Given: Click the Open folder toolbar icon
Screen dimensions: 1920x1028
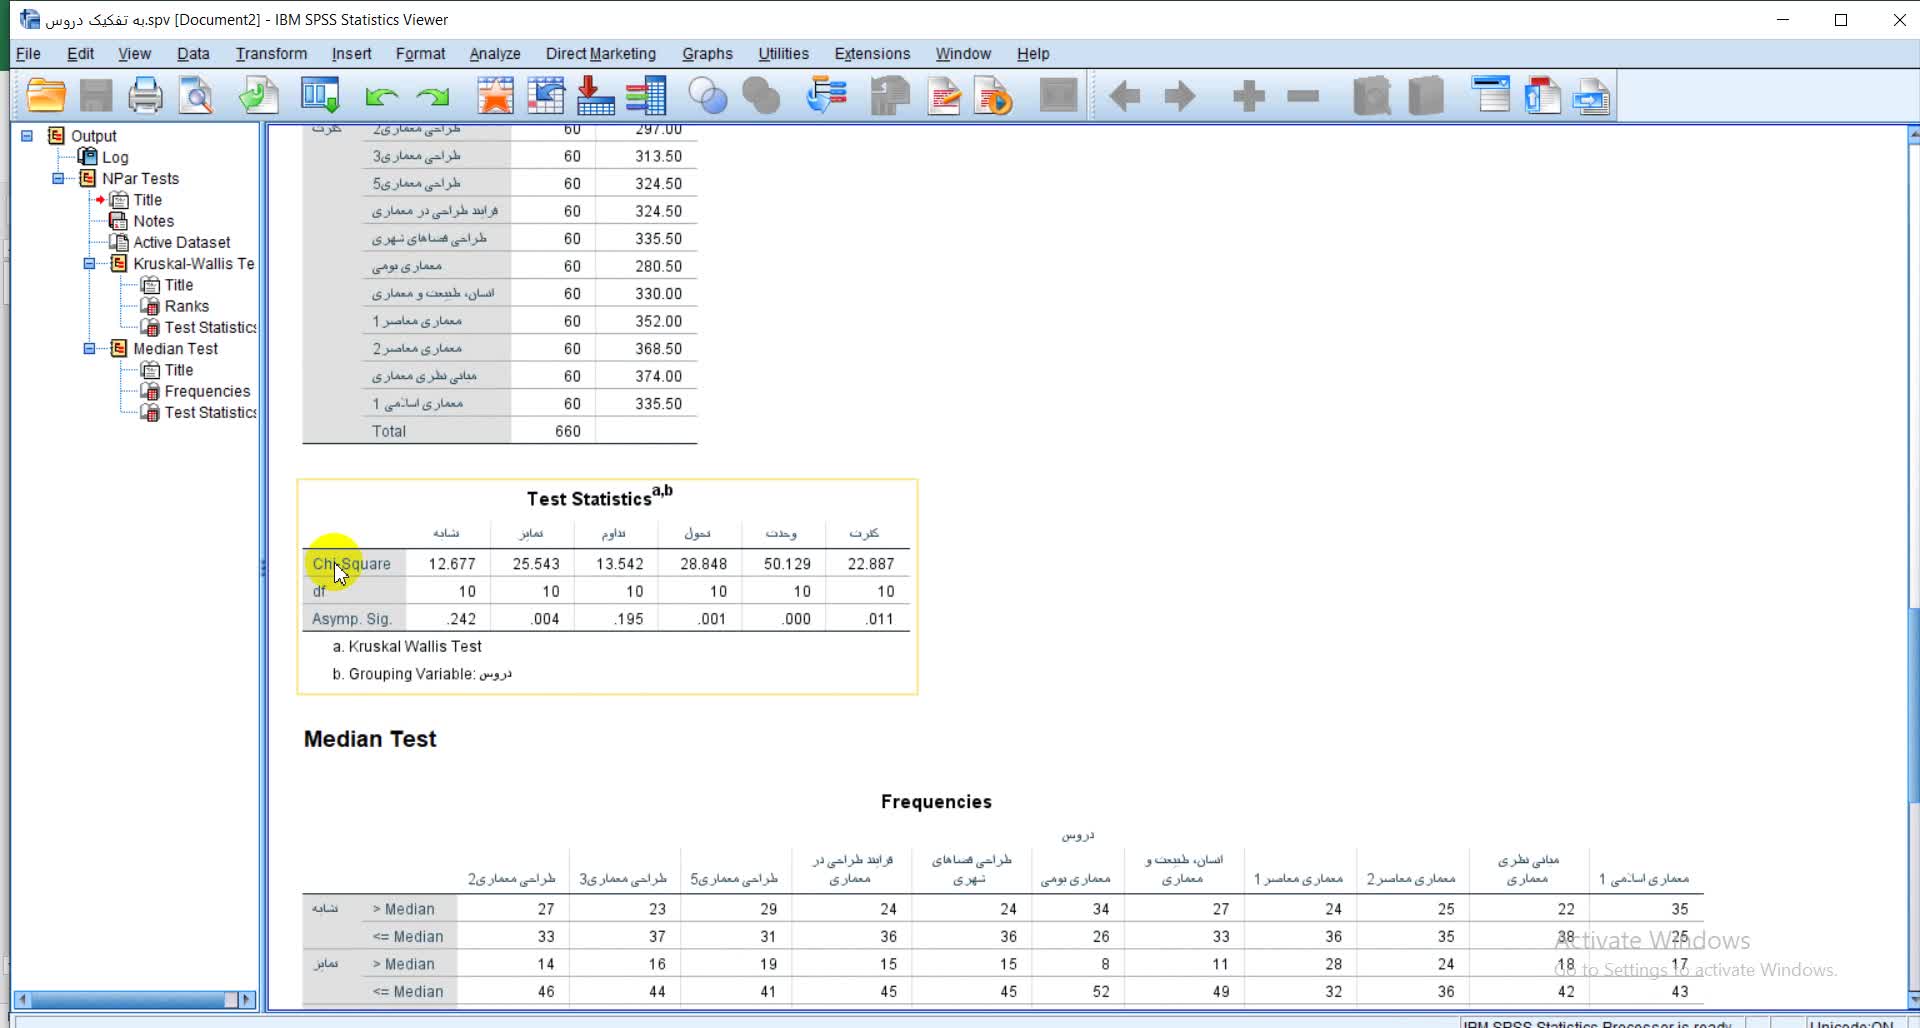Looking at the screenshot, I should (46, 96).
